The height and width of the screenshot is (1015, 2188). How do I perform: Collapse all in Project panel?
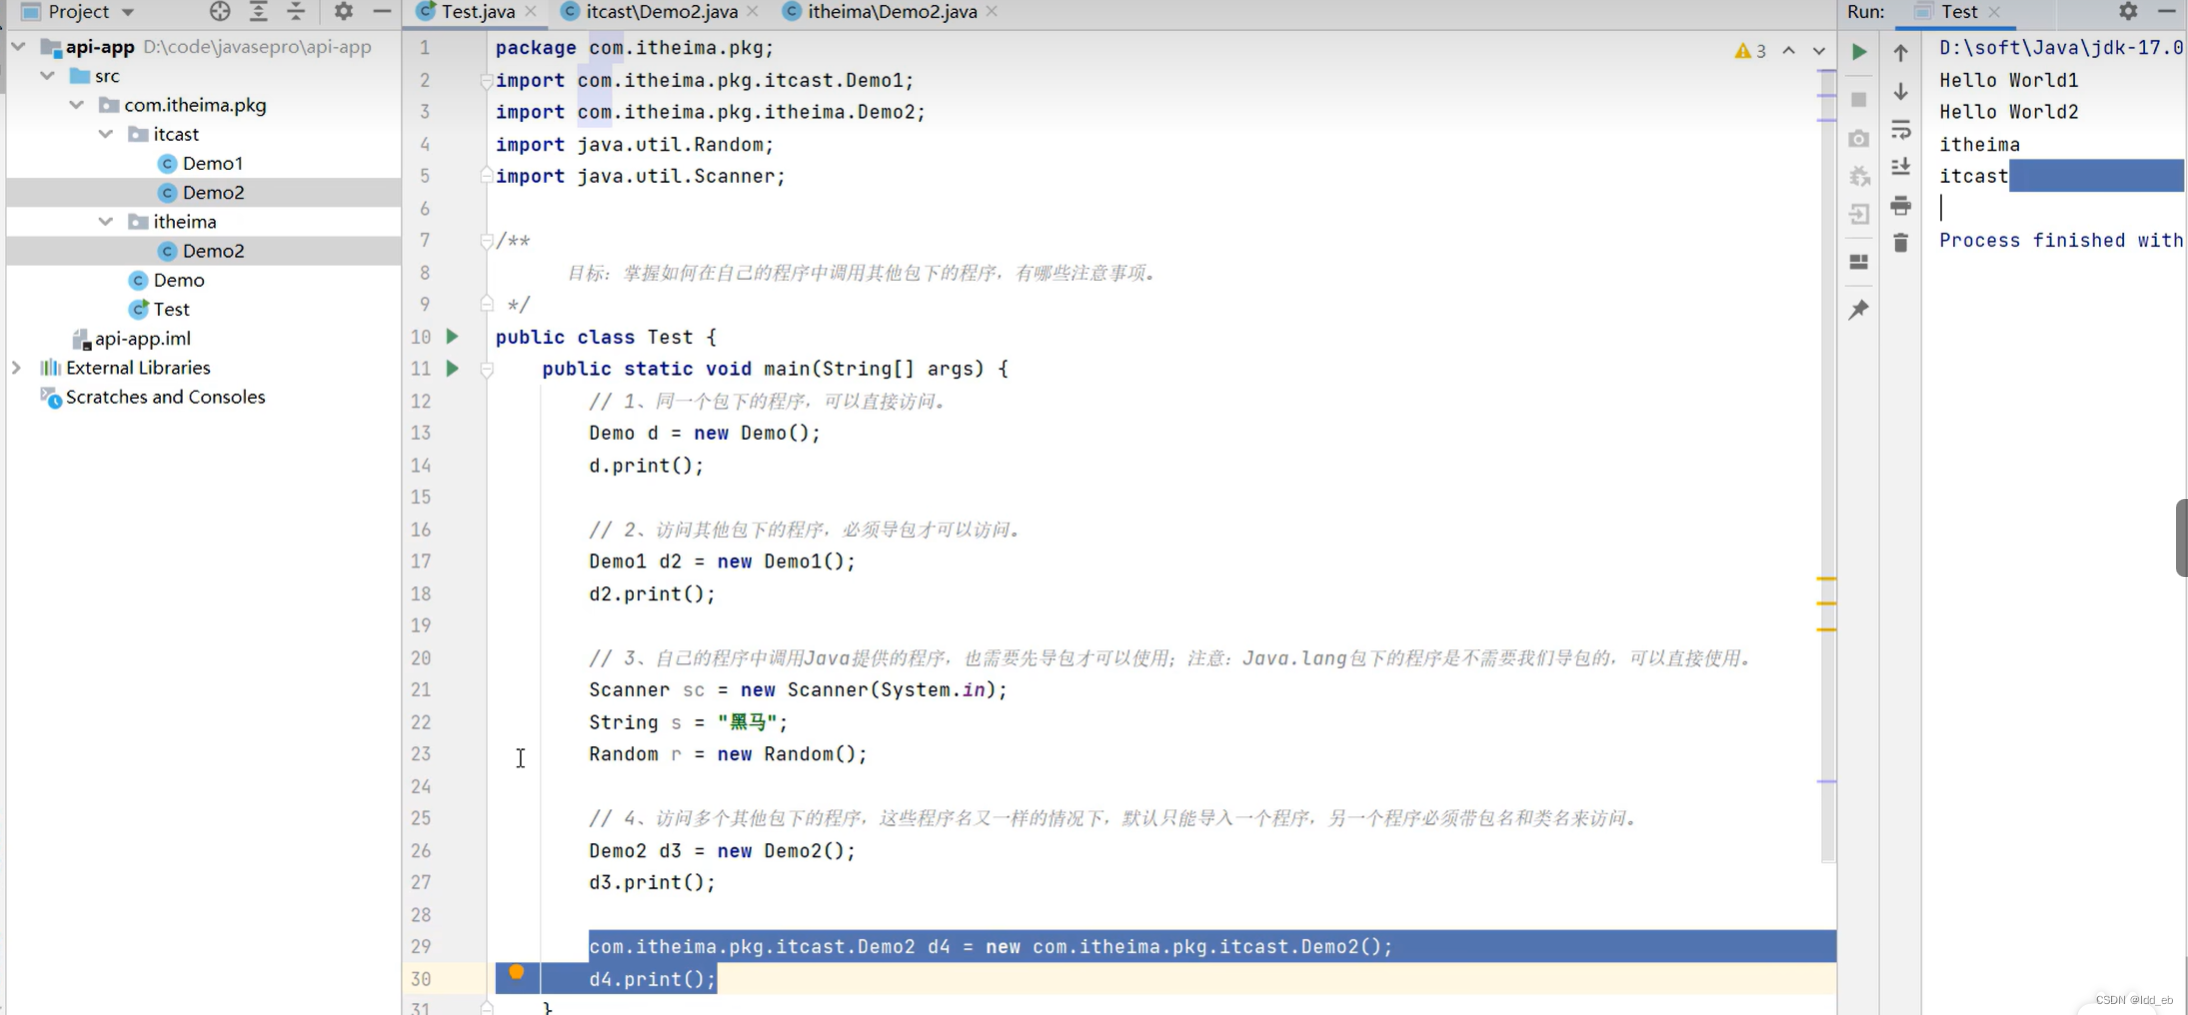pyautogui.click(x=296, y=12)
